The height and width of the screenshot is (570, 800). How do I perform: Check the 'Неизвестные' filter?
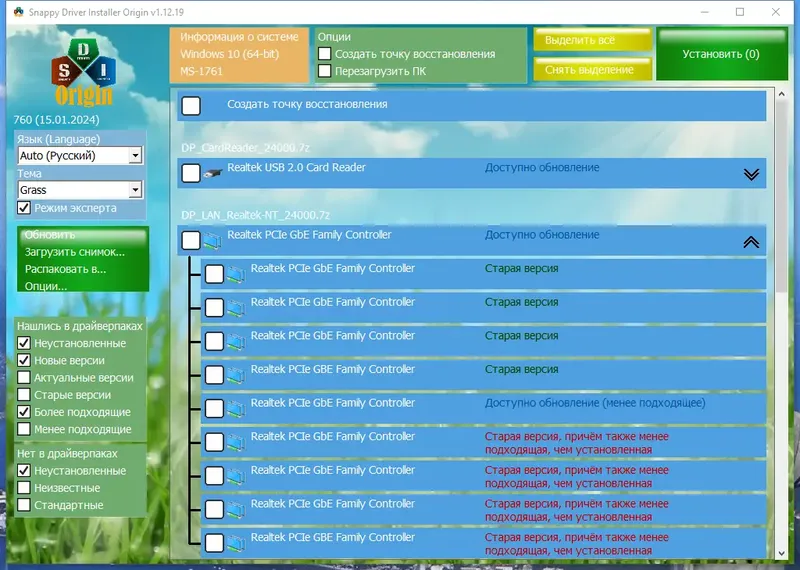point(23,488)
